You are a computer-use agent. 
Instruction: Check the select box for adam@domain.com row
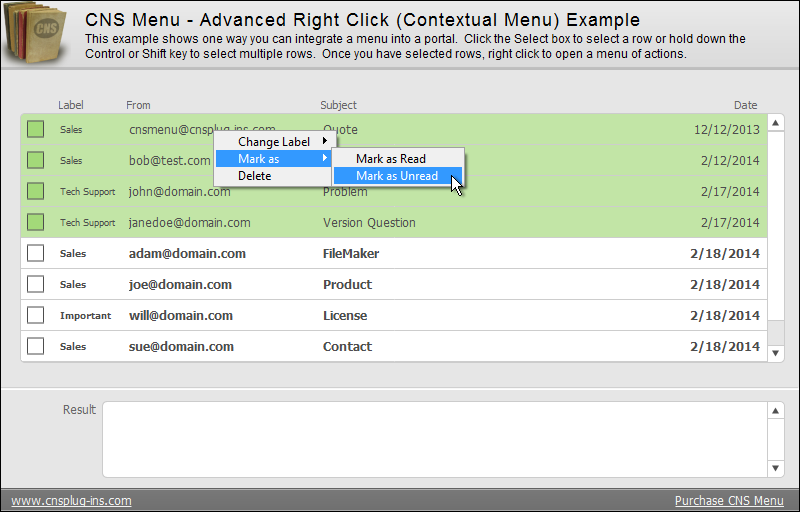(x=36, y=253)
